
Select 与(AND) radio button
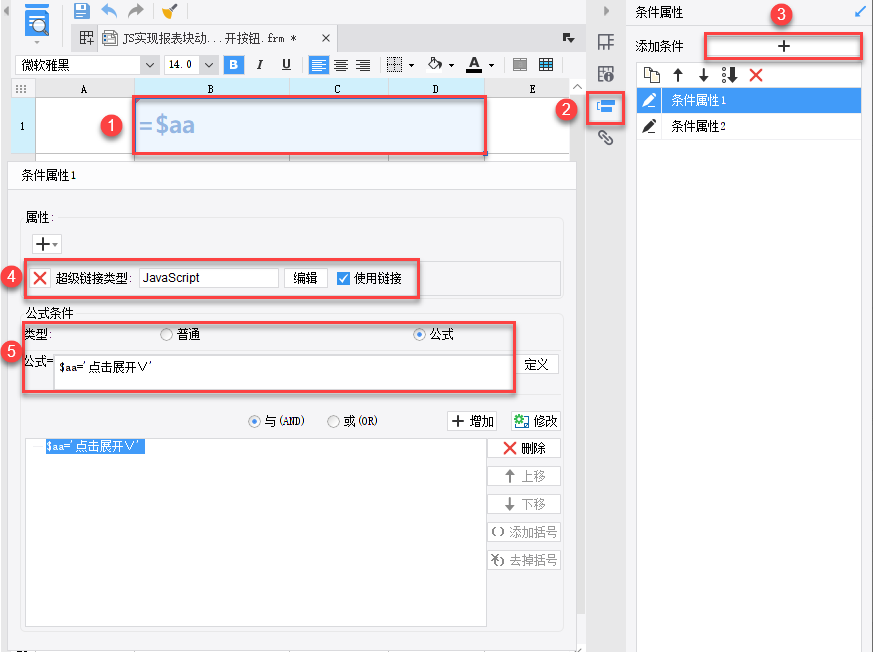tap(254, 421)
